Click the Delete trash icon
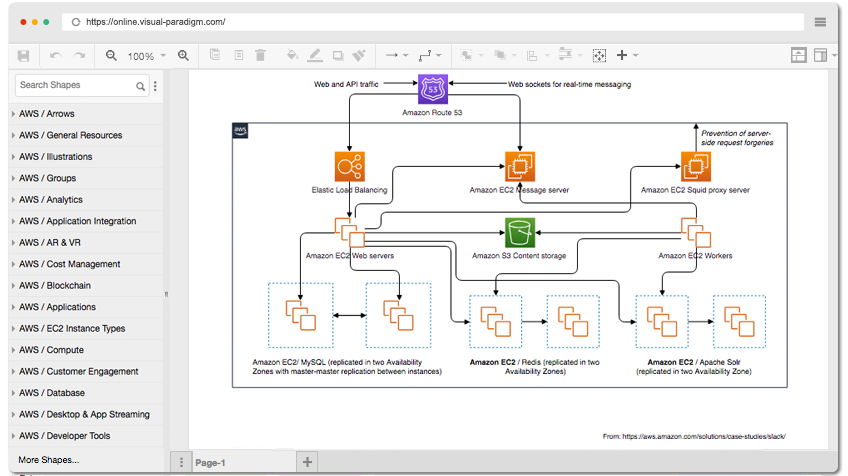Screen dimensions: 848x476 260,55
